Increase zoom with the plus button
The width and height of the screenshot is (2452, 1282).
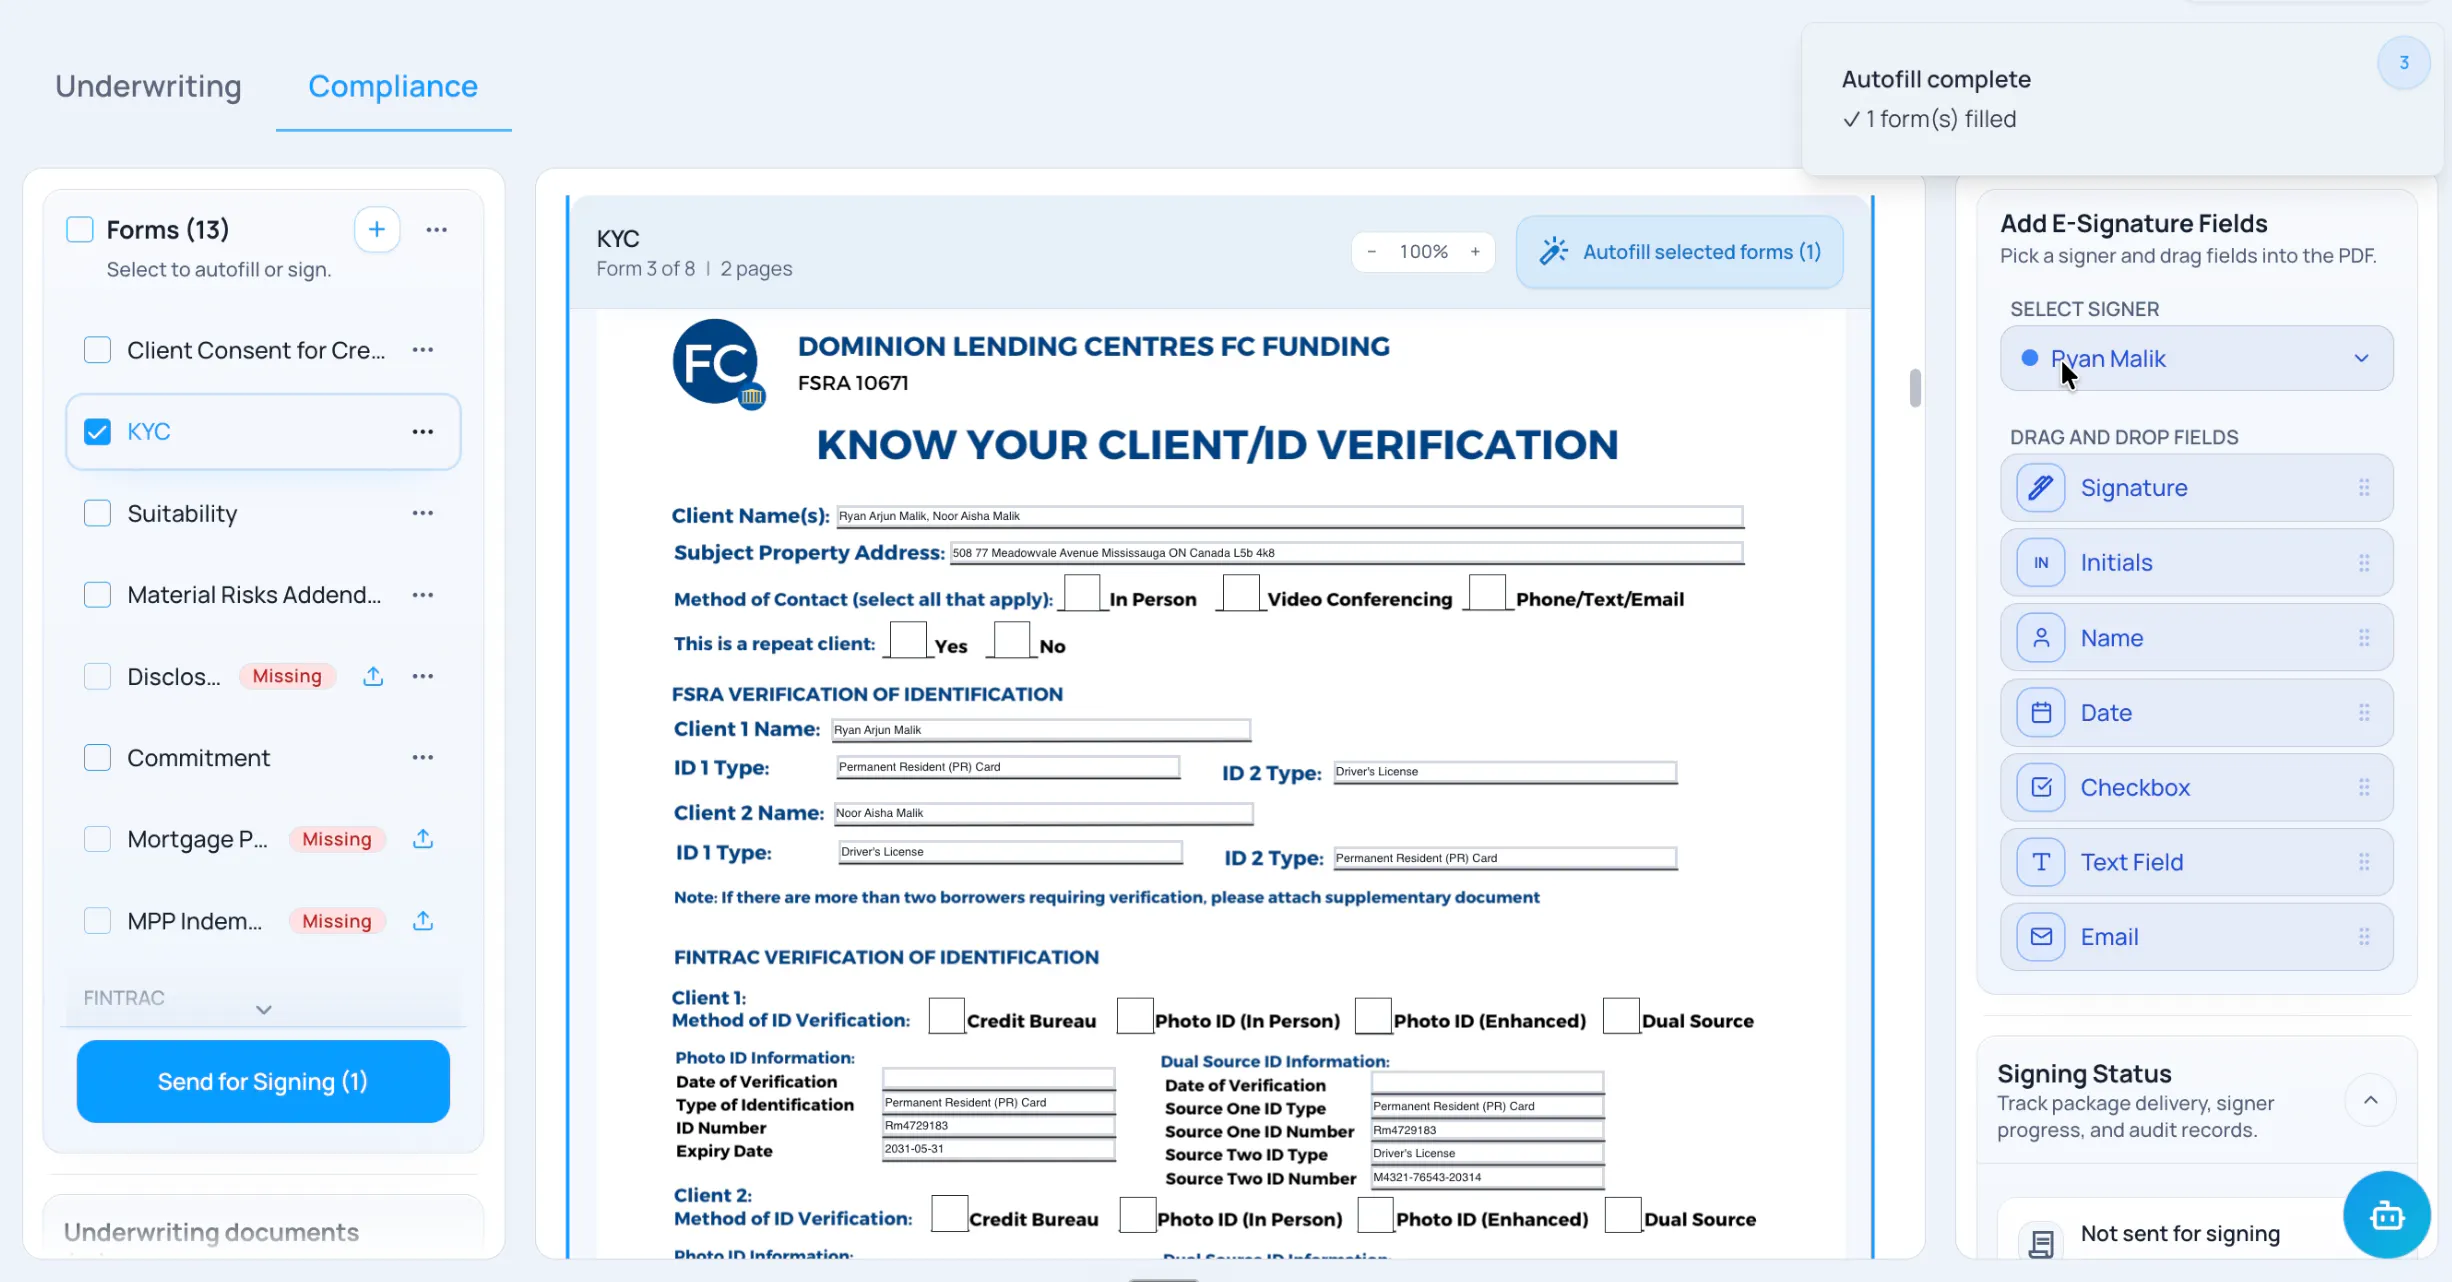(x=1475, y=252)
